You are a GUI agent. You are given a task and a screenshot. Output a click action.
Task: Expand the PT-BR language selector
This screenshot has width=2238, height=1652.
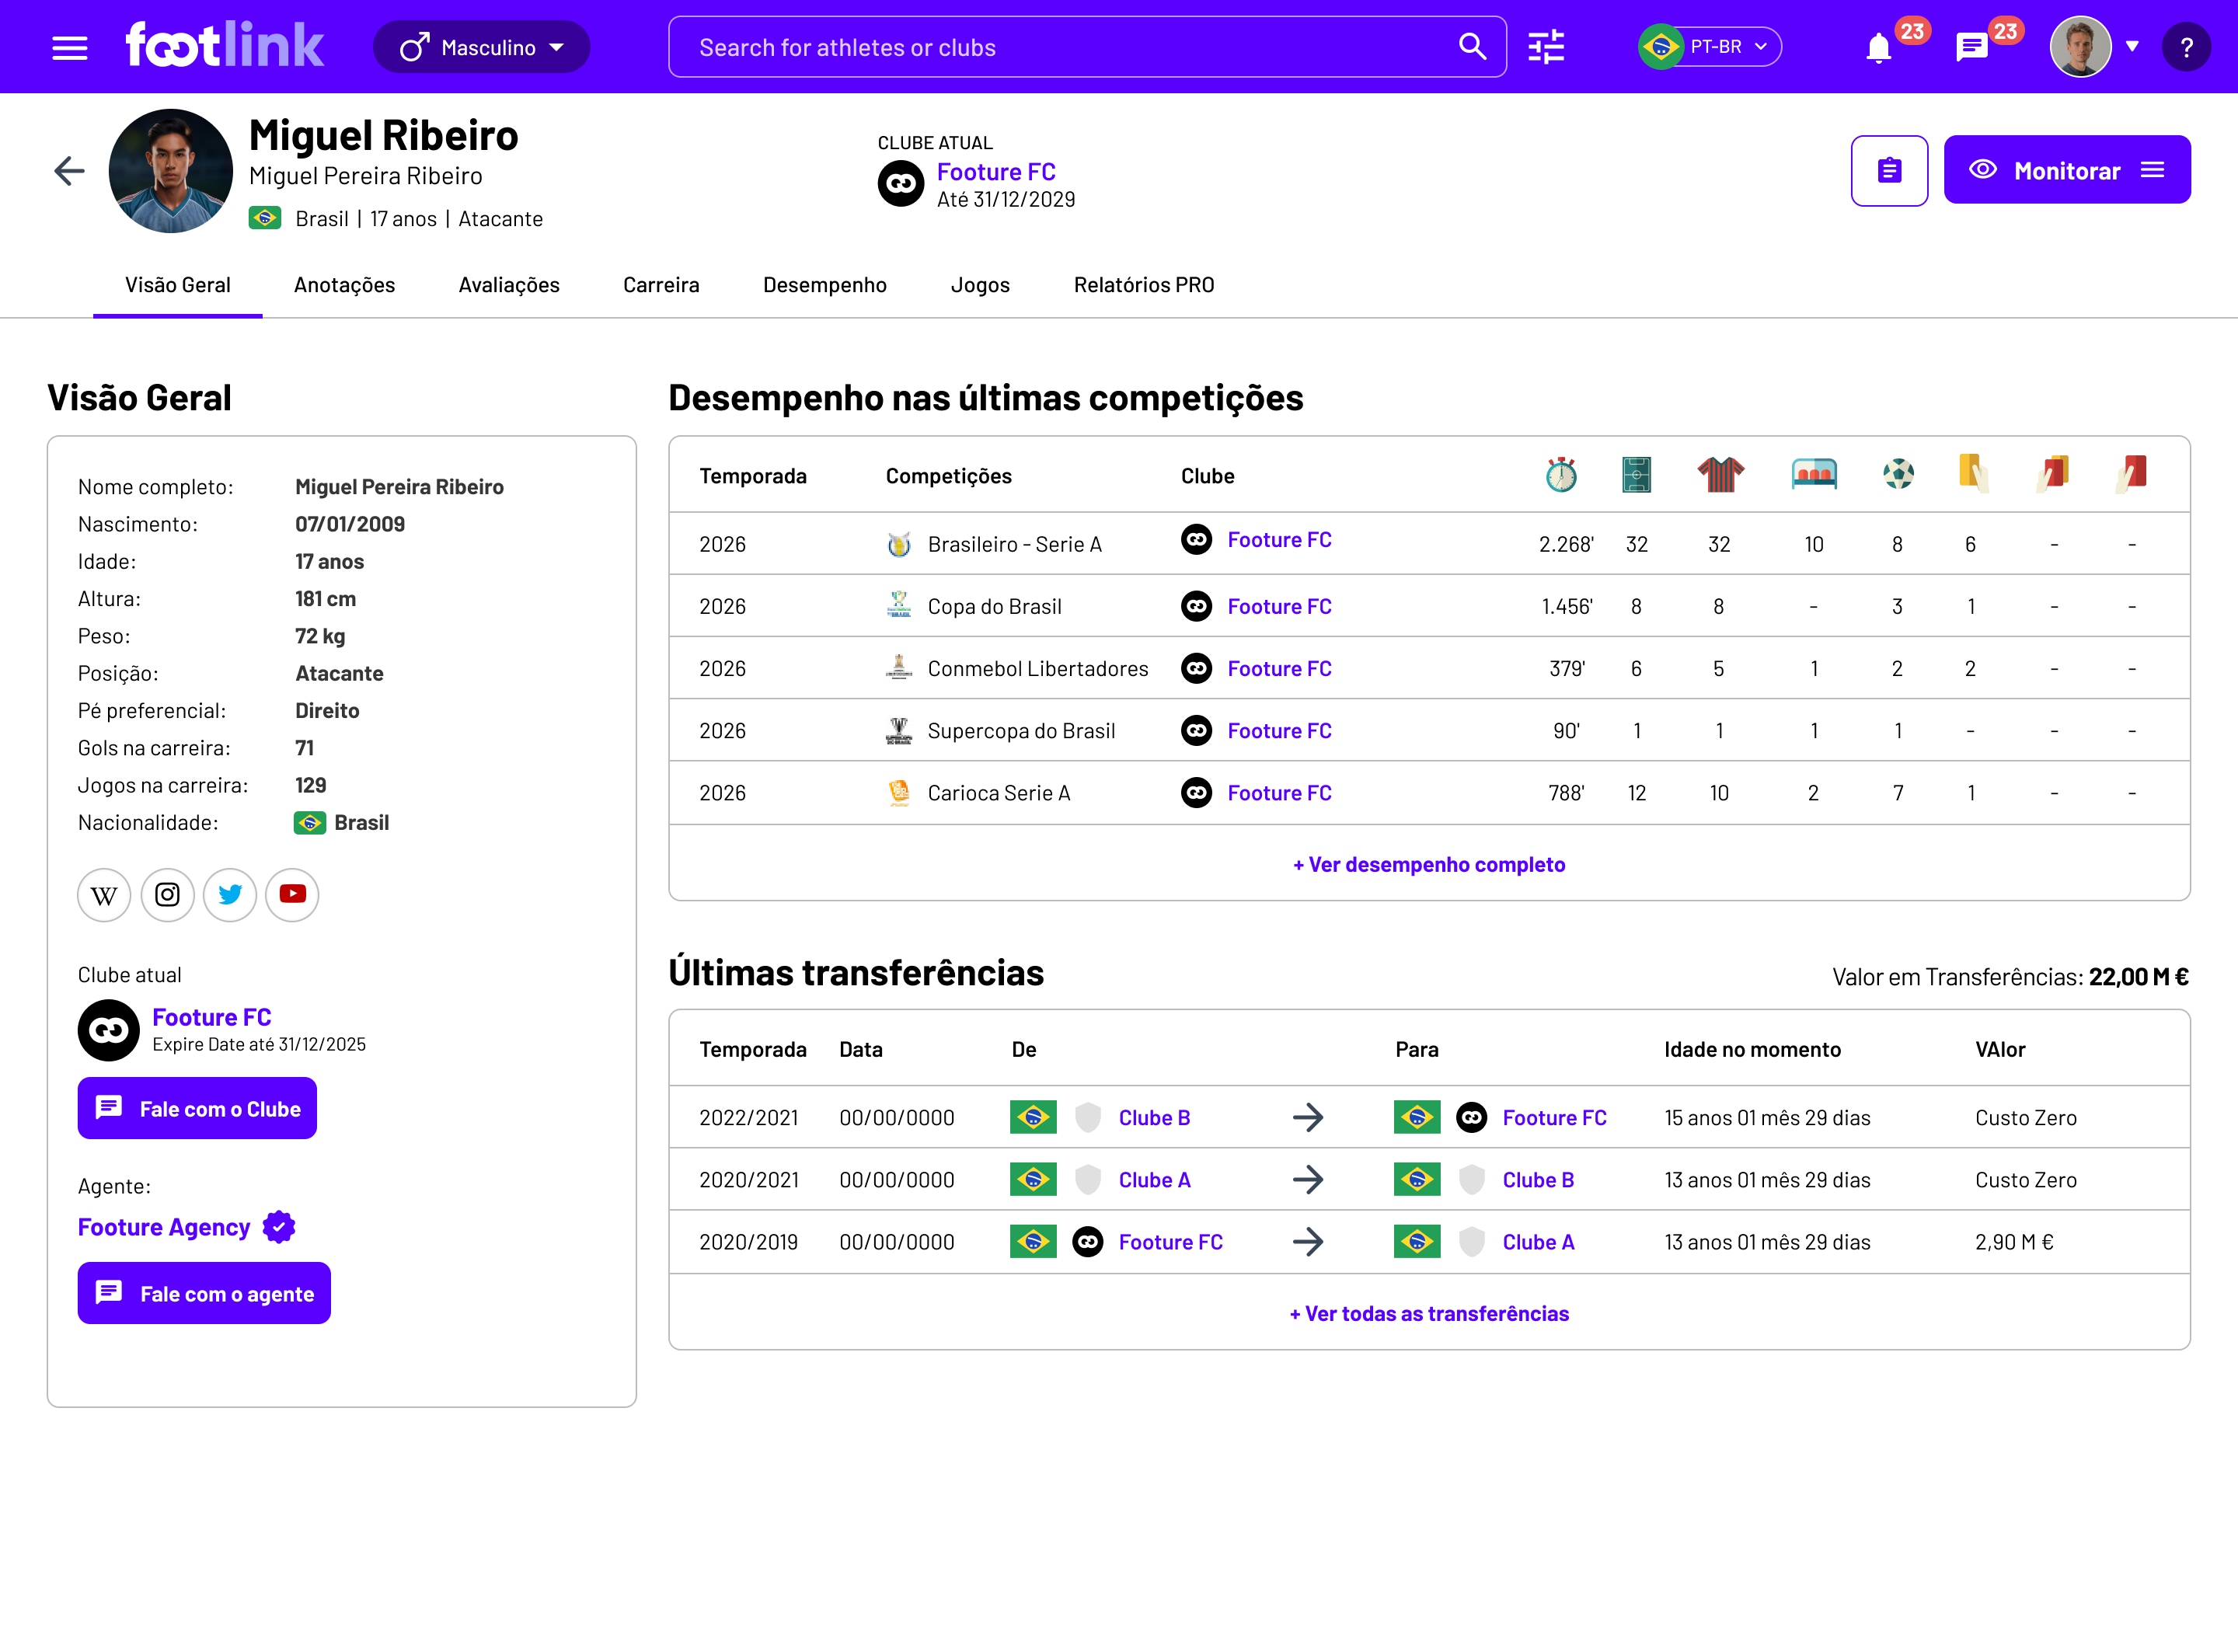1709,46
